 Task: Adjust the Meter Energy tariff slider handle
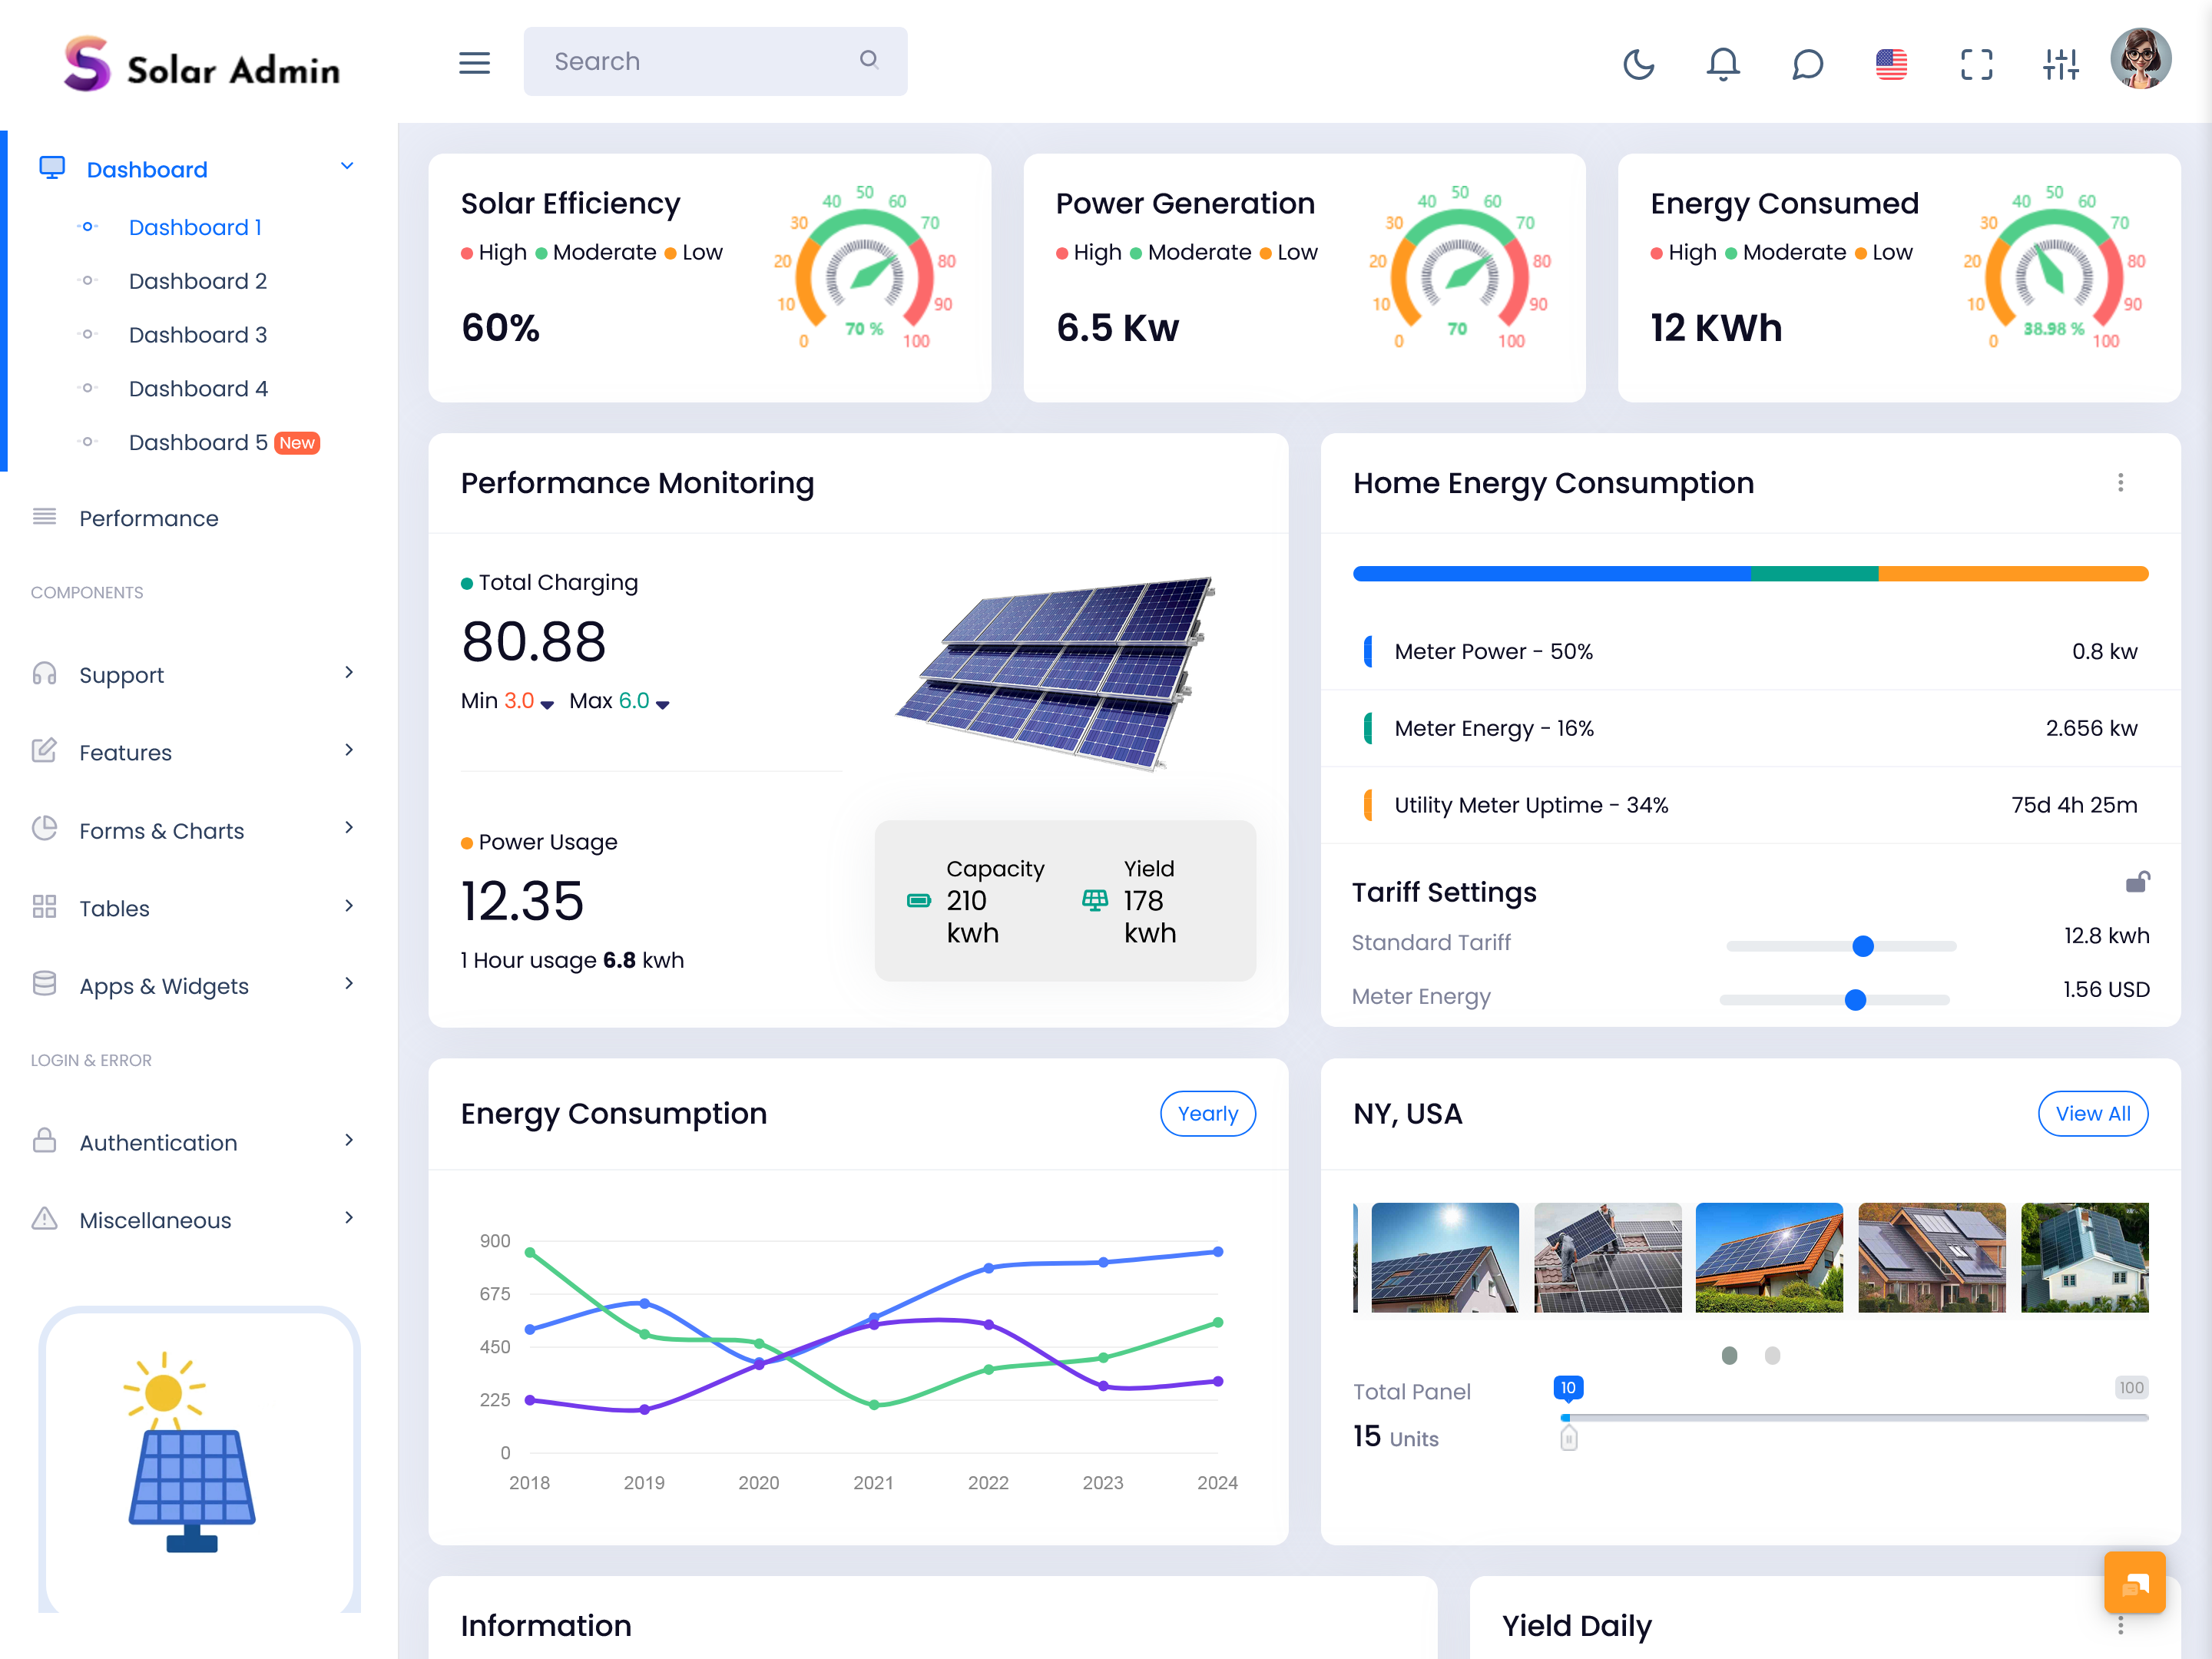click(x=1855, y=1000)
